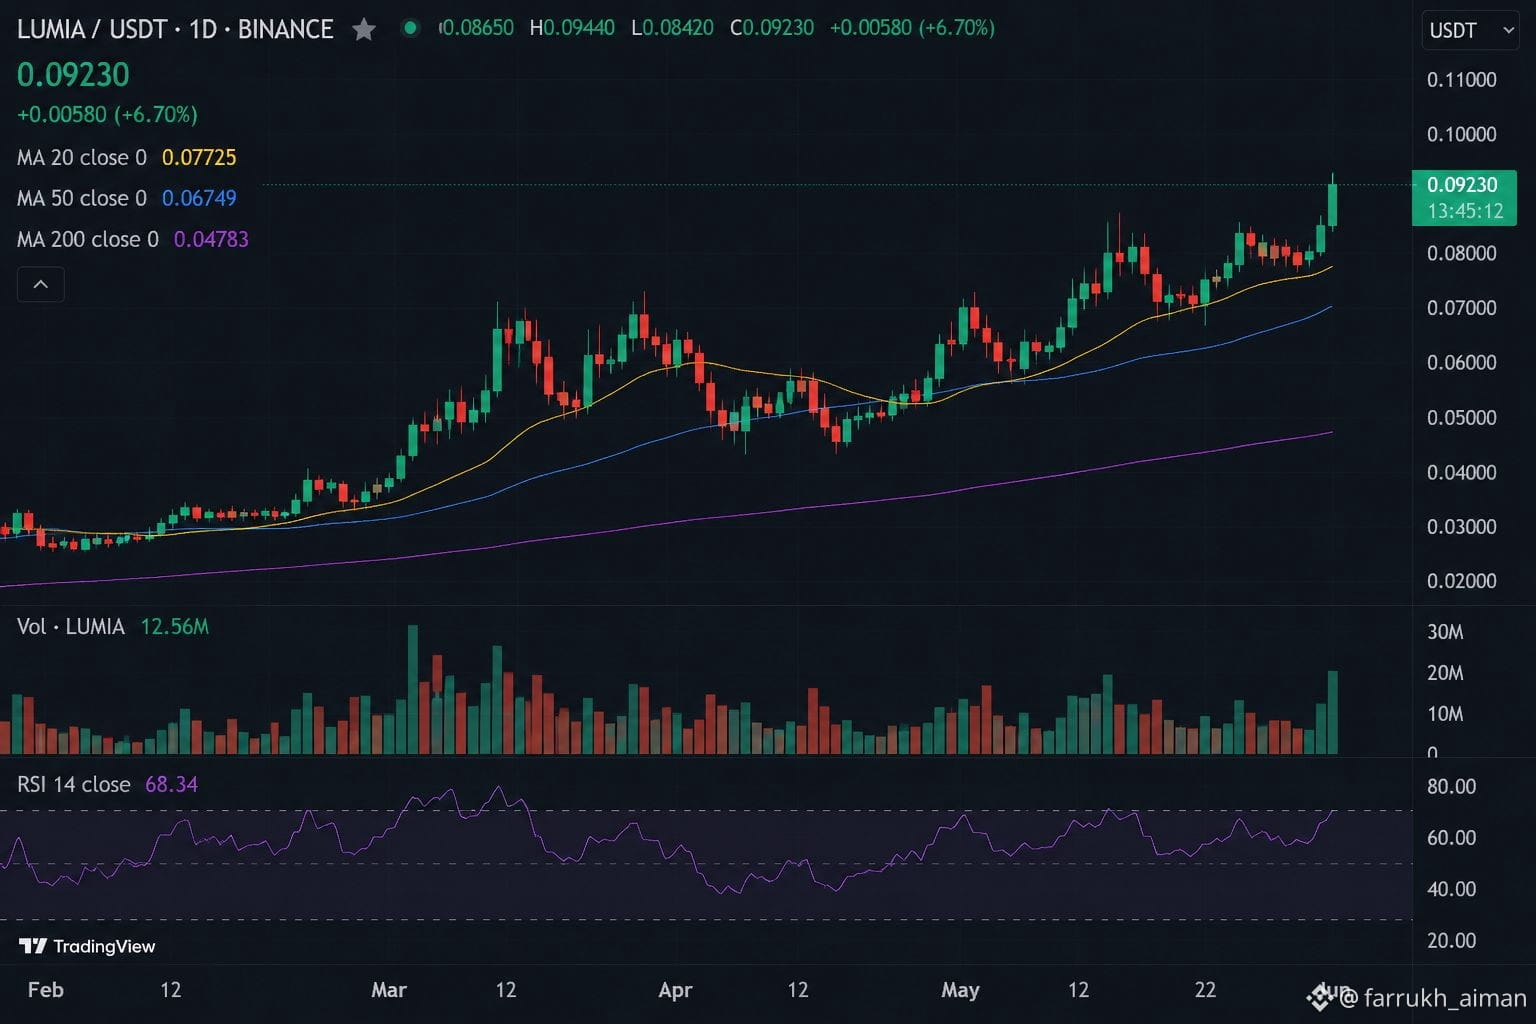Click the LUMIA / USDT symbol title
The height and width of the screenshot is (1024, 1536).
175,29
